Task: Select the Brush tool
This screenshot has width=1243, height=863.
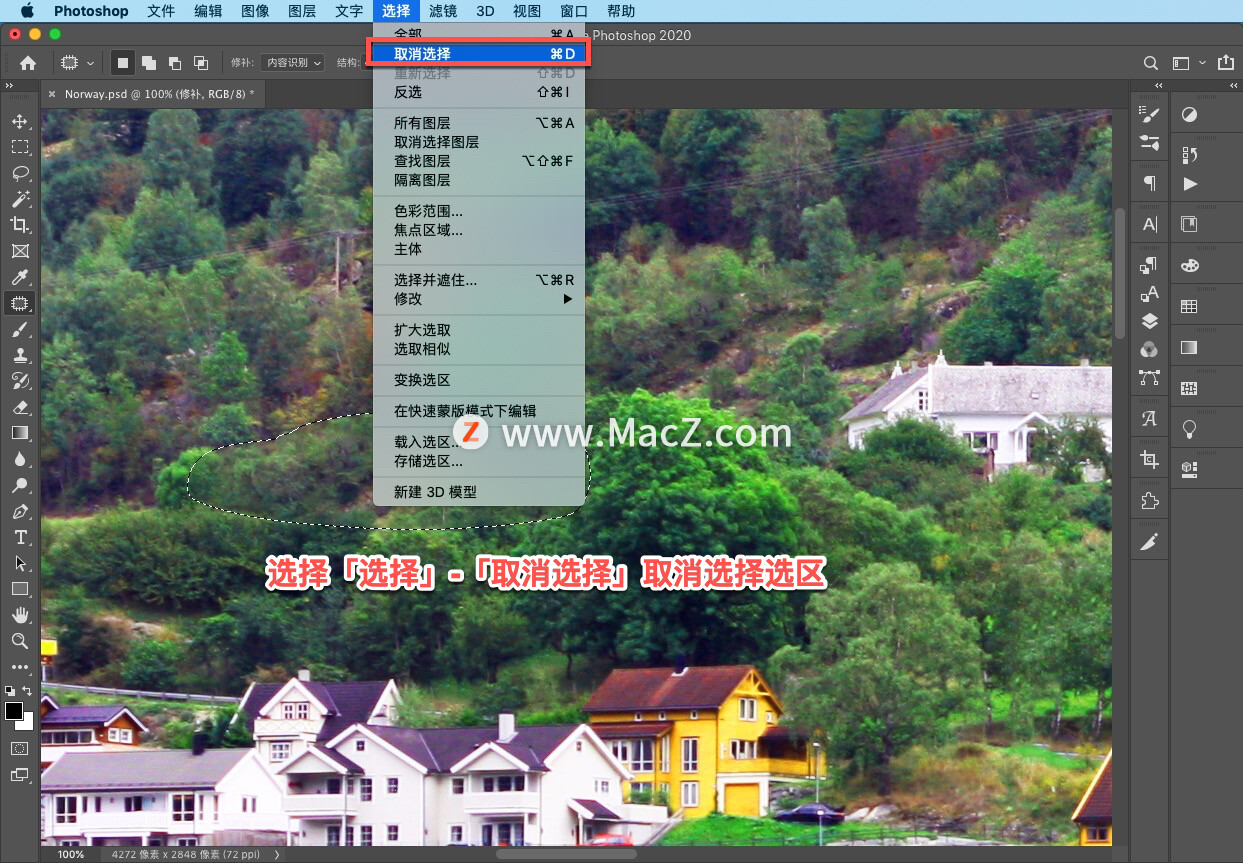Action: click(x=20, y=329)
